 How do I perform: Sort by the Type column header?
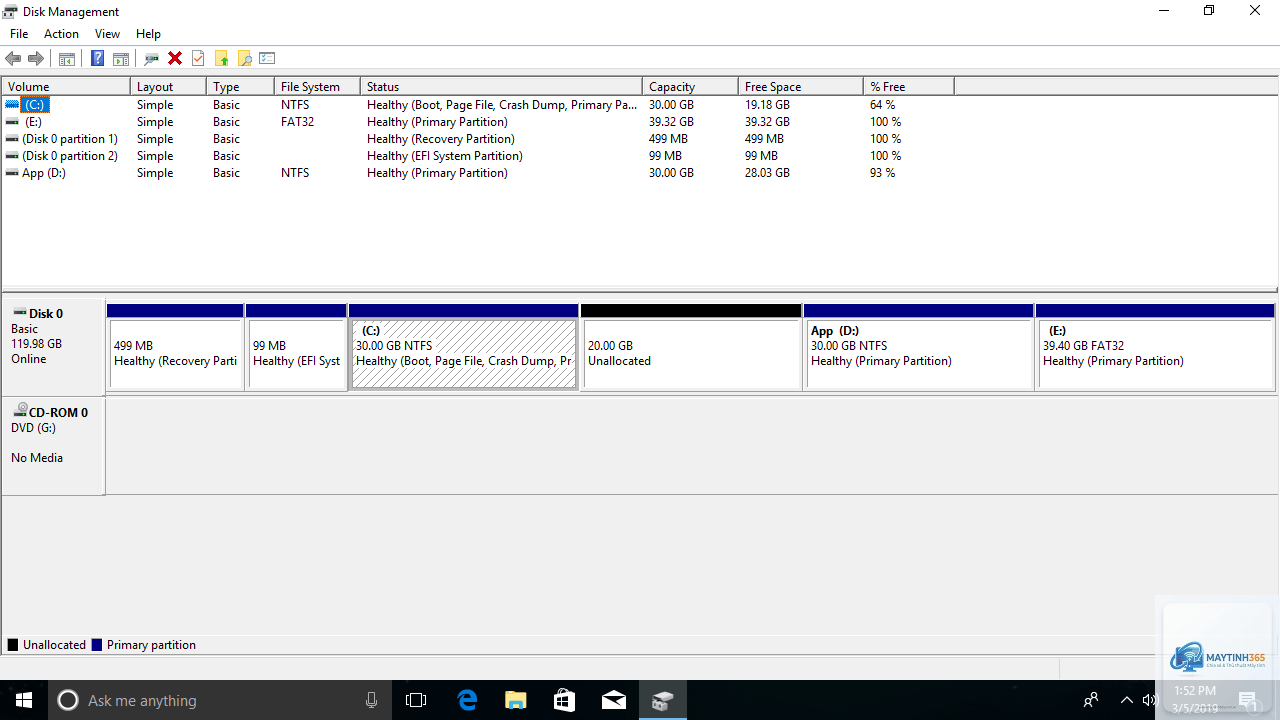240,87
